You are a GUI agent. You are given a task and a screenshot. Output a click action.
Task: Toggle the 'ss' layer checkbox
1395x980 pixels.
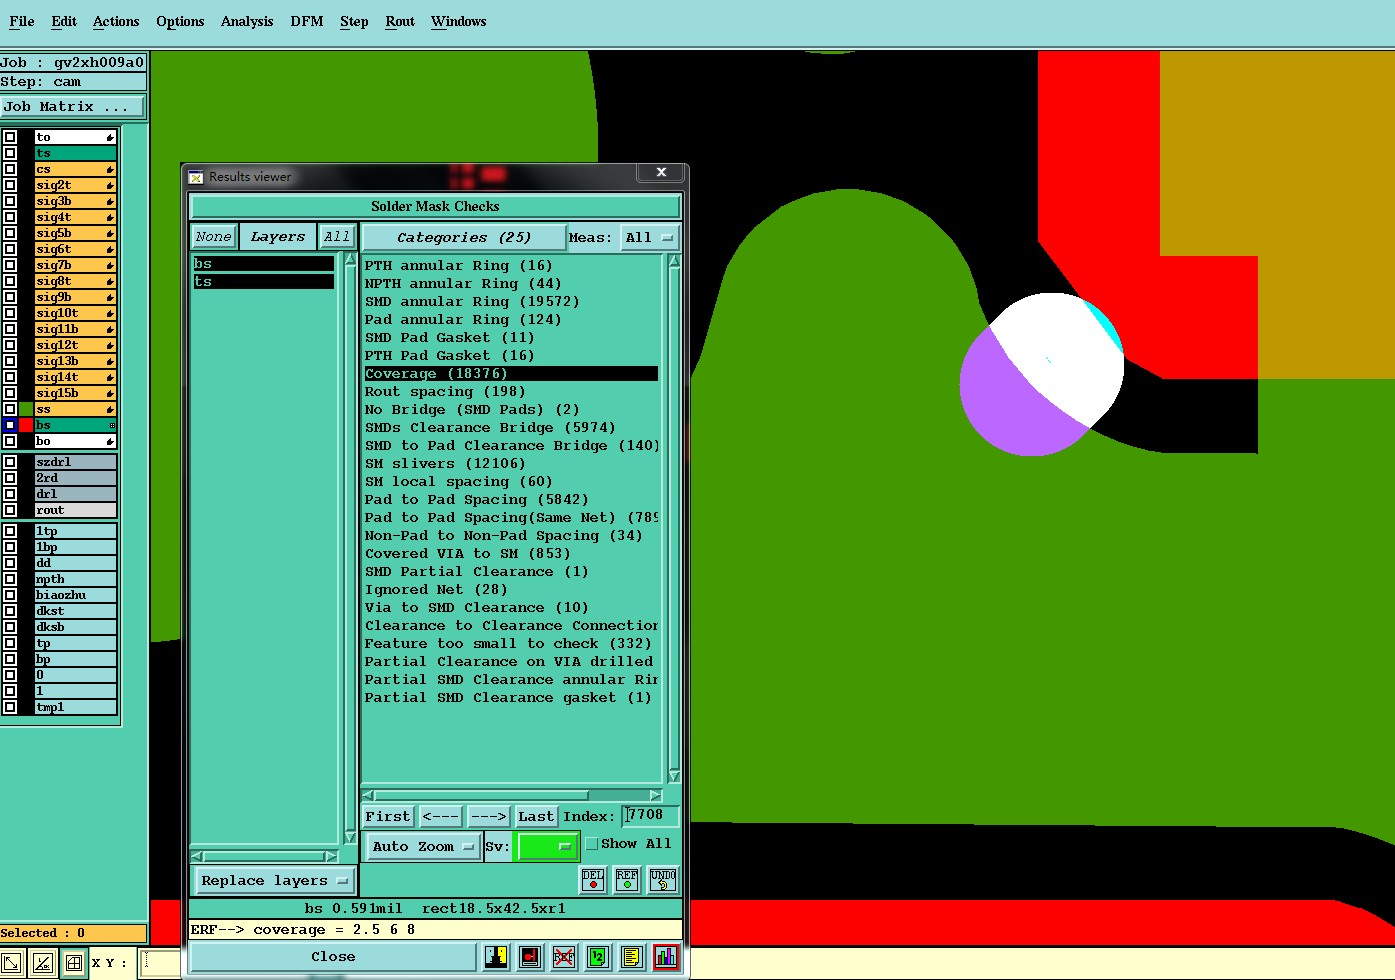pos(10,409)
